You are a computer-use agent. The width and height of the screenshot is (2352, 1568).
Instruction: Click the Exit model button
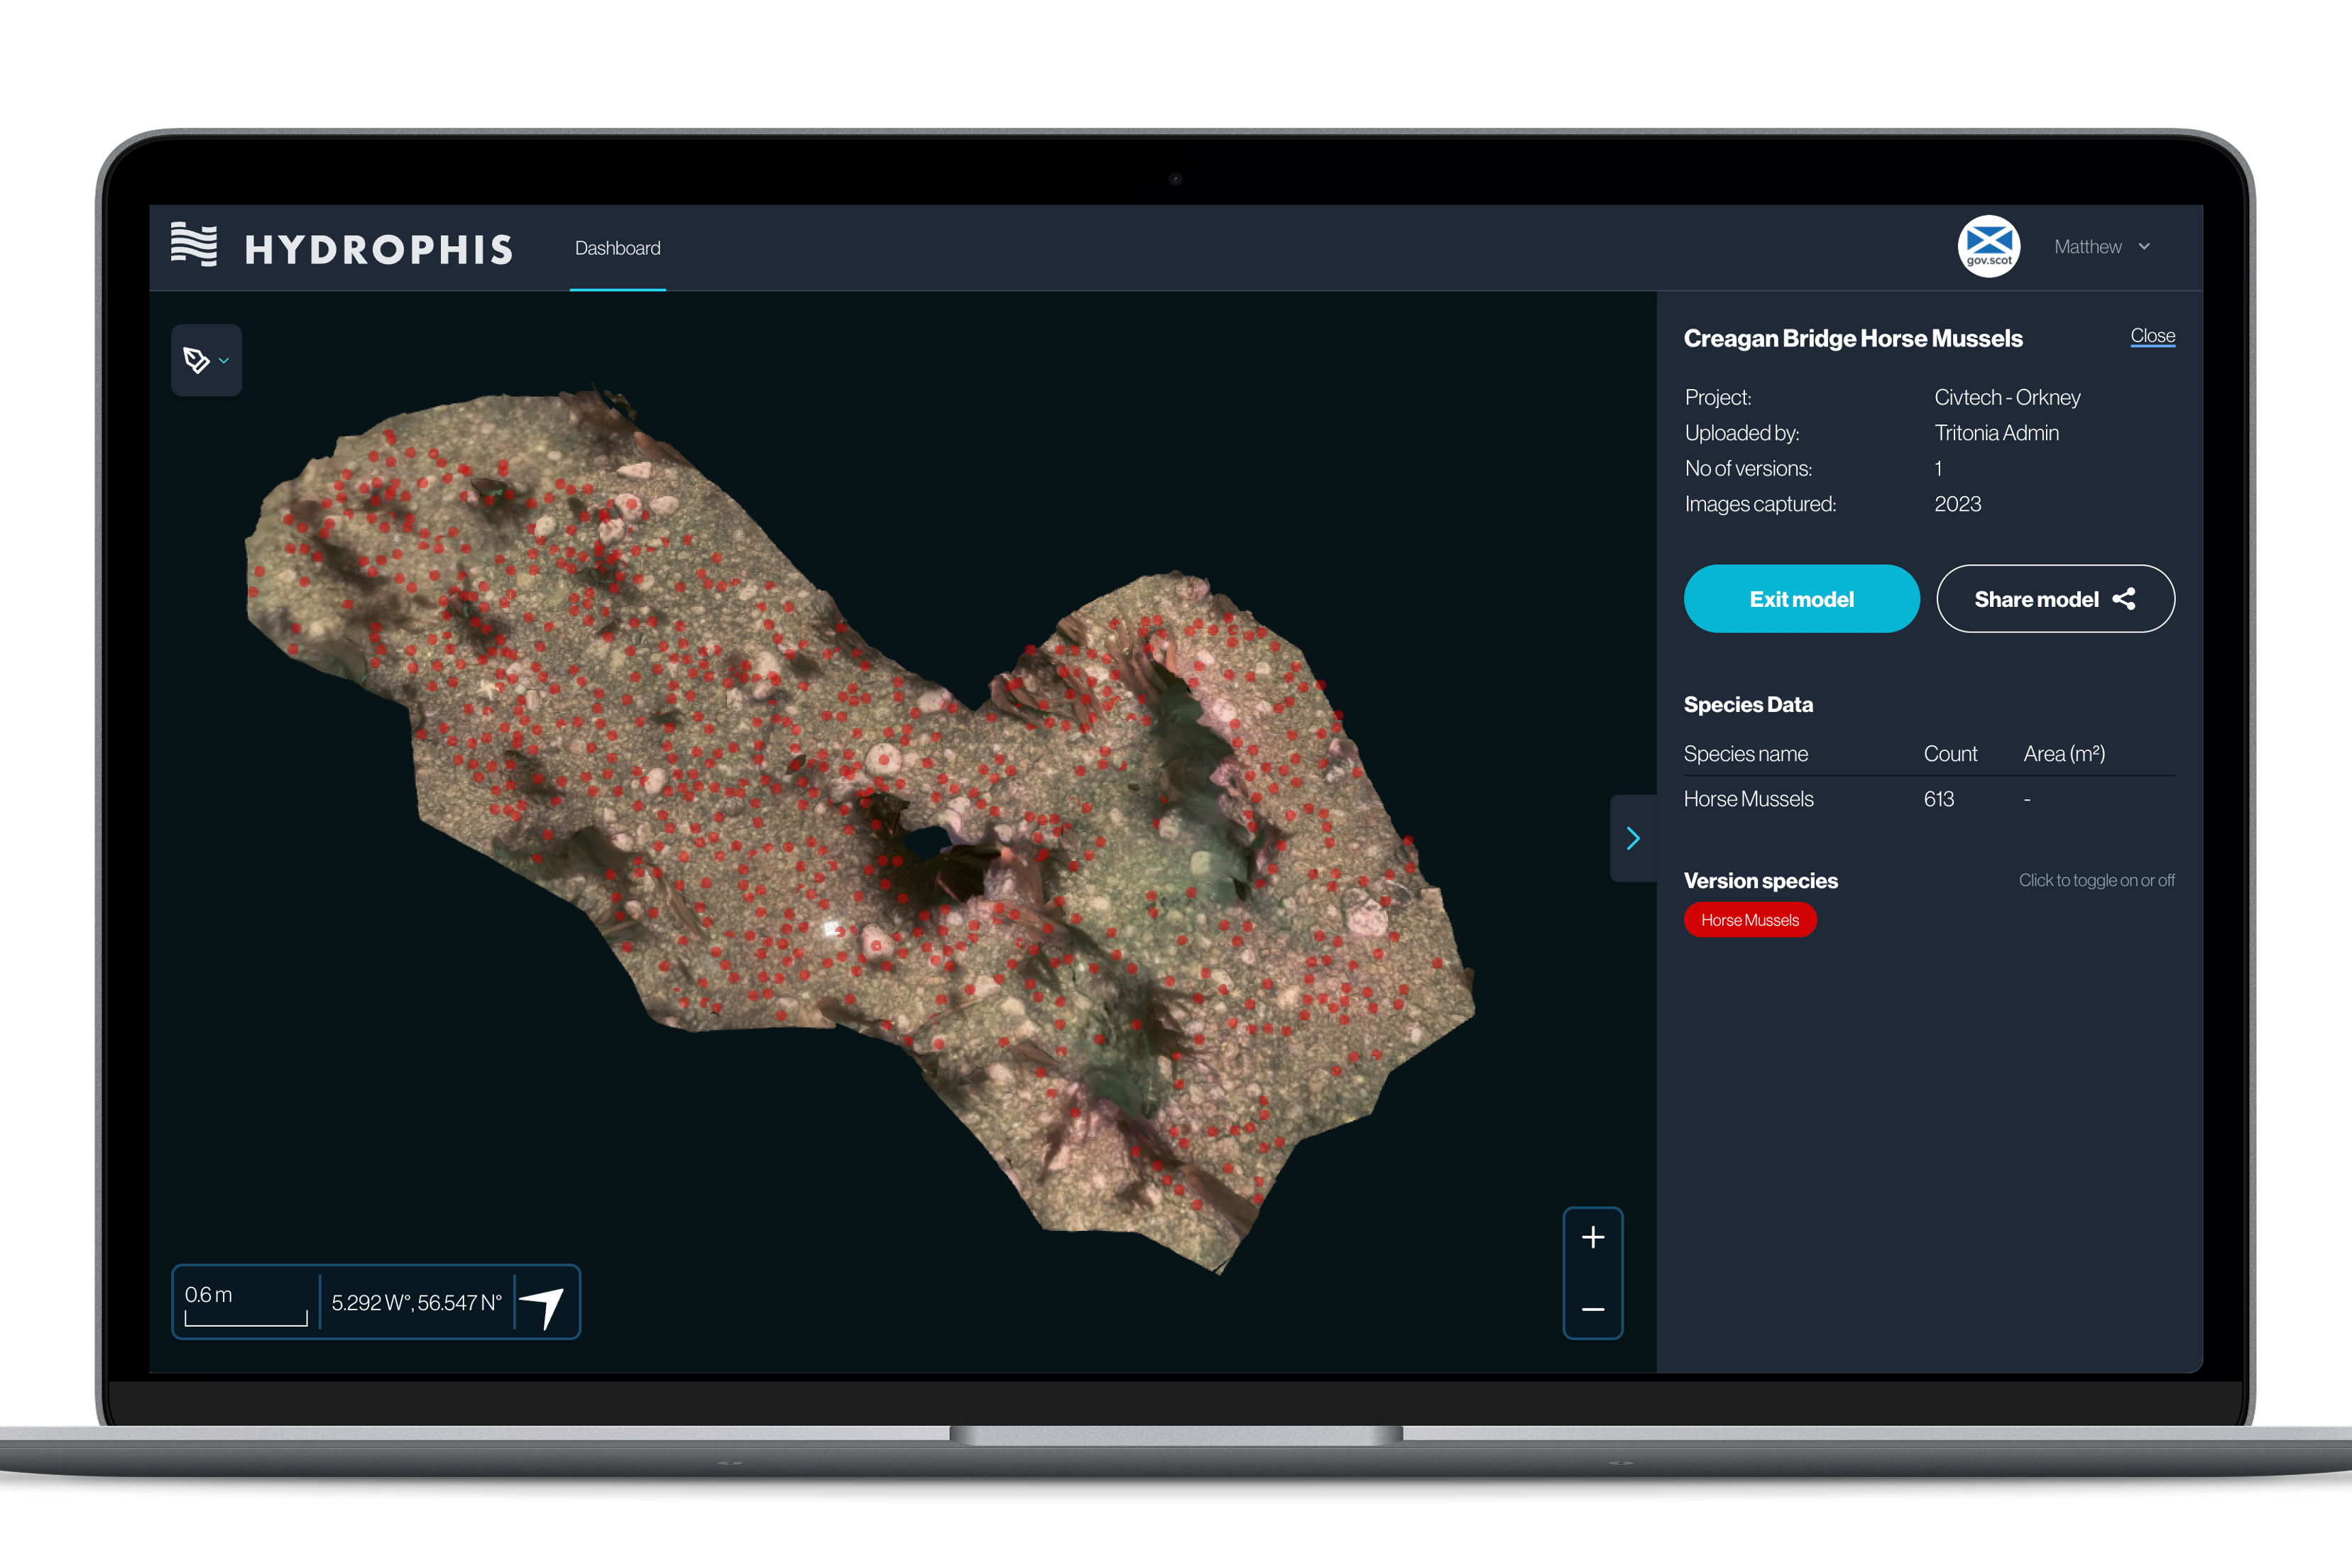[1801, 599]
